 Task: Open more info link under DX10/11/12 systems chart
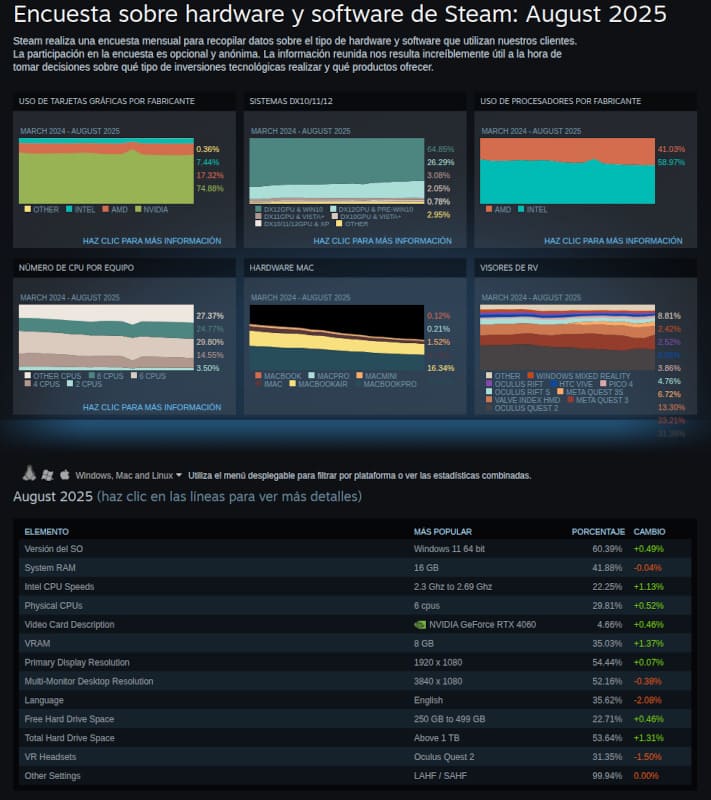click(x=383, y=241)
